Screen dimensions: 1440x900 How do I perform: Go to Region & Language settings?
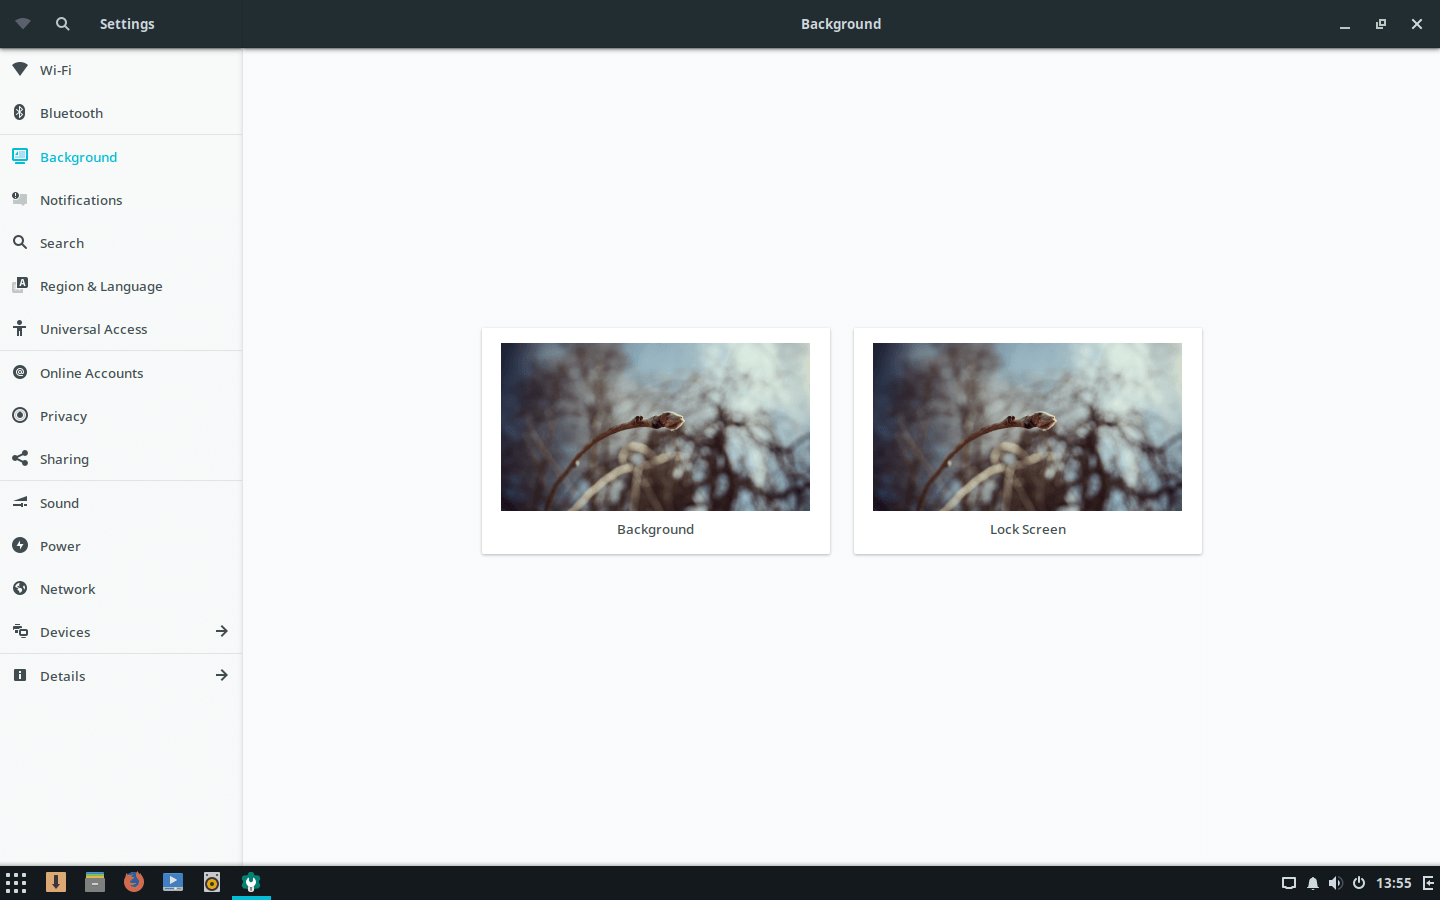tap(121, 286)
